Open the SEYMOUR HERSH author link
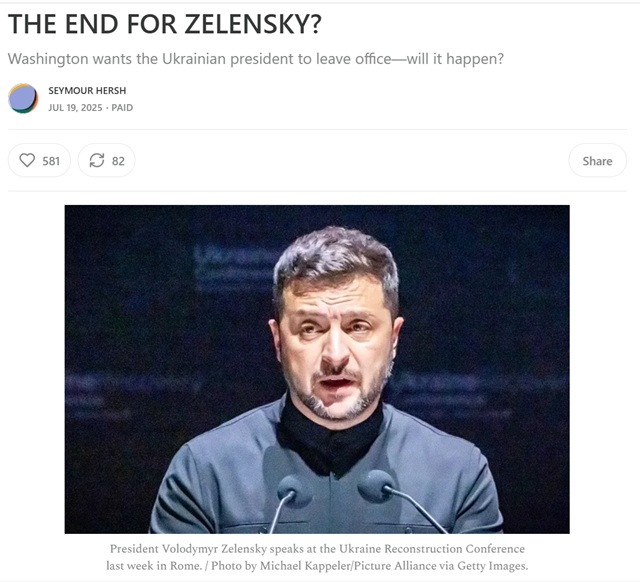This screenshot has width=640, height=582. pos(87,91)
